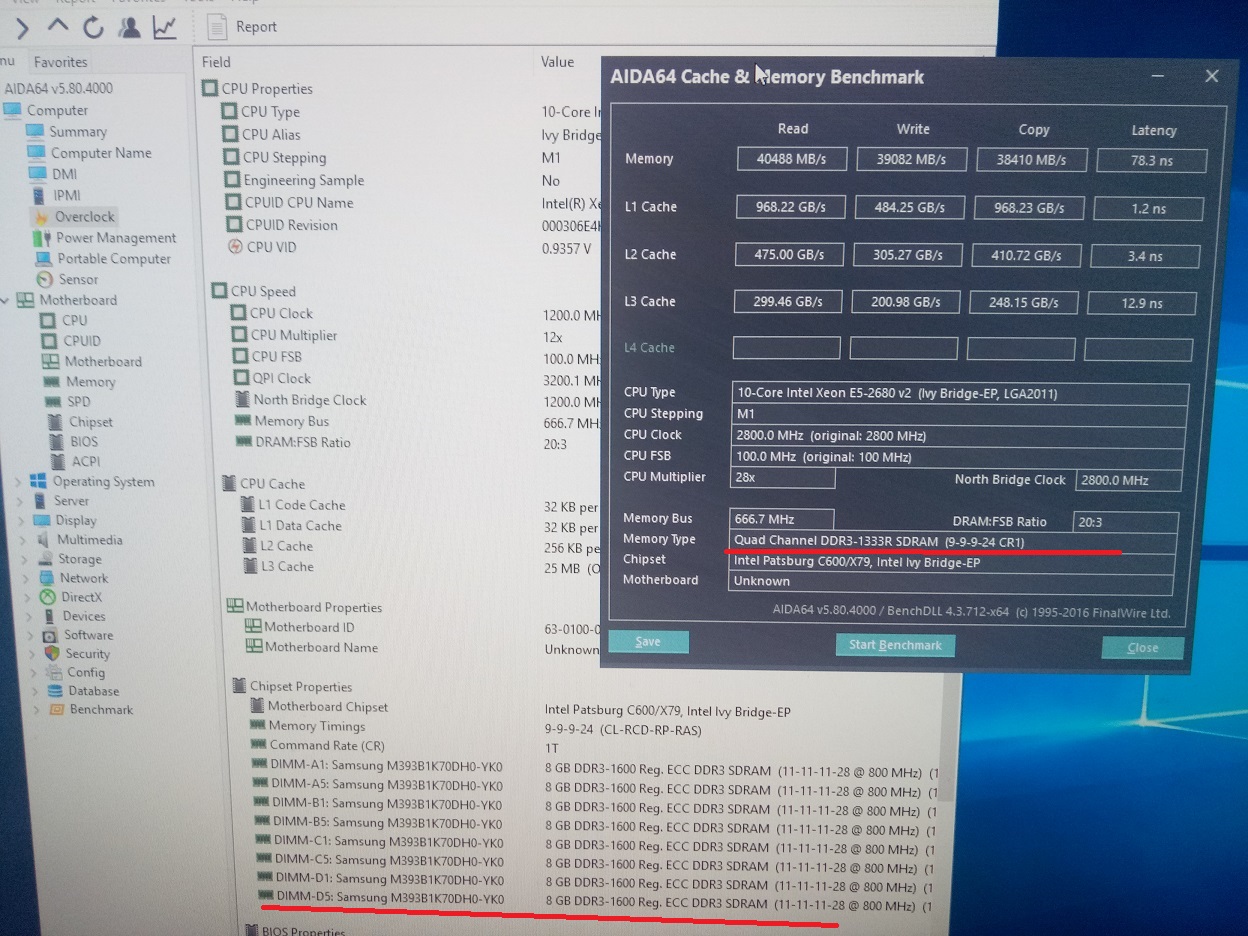Select the Overclock tree item
Image resolution: width=1248 pixels, height=936 pixels.
click(x=85, y=216)
